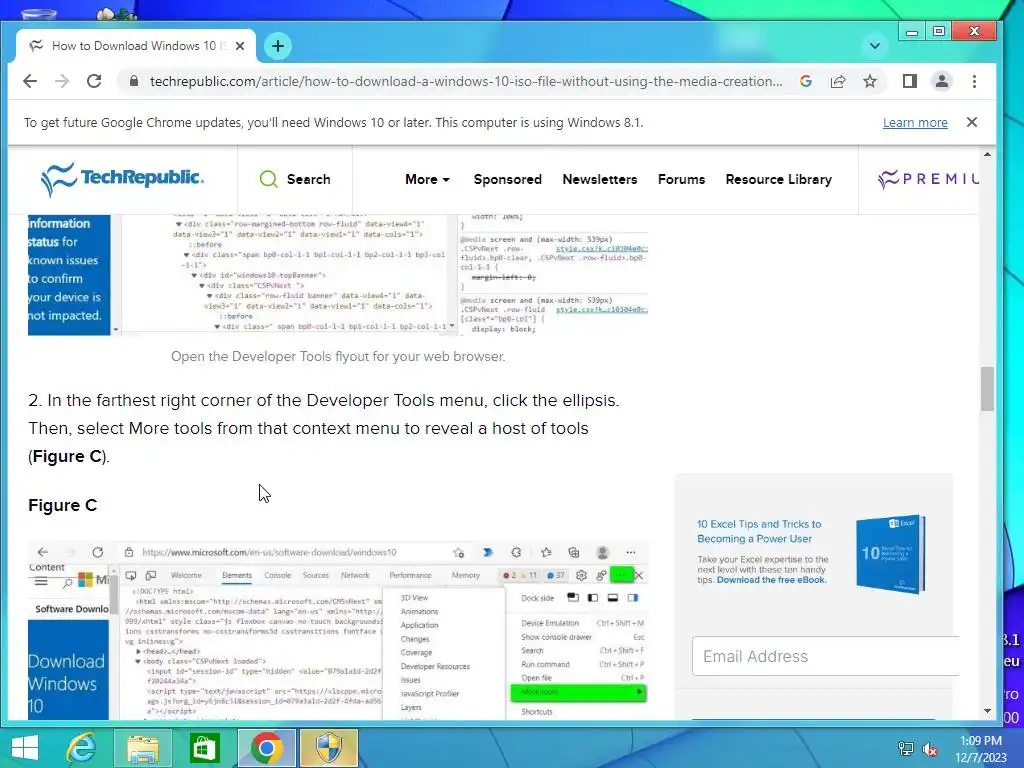The image size is (1024, 768).
Task: Open the Resource Library
Action: click(x=778, y=179)
